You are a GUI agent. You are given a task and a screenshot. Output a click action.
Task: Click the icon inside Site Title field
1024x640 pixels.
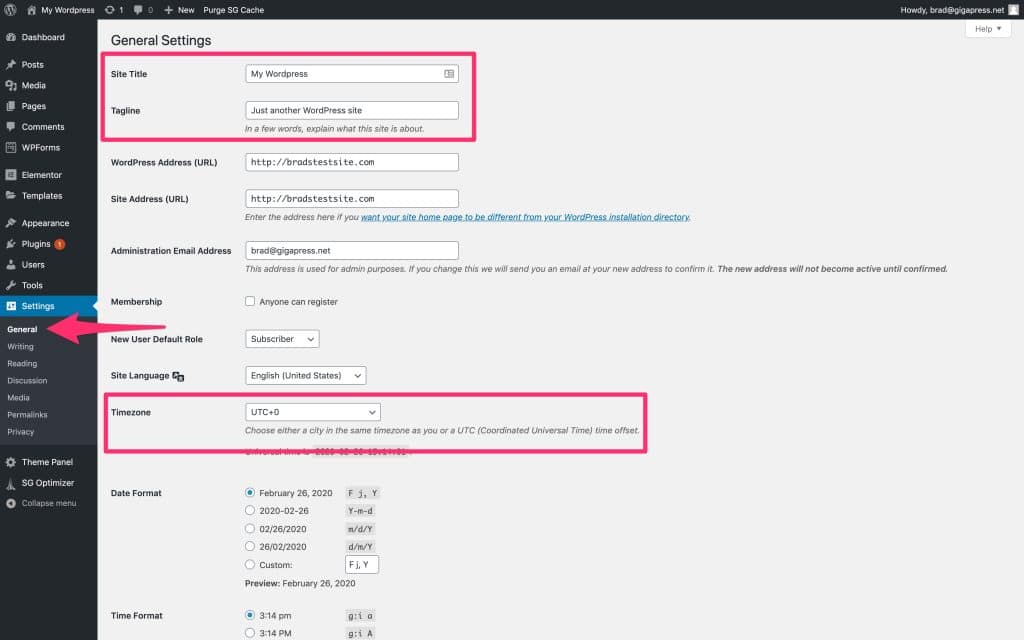(x=449, y=74)
